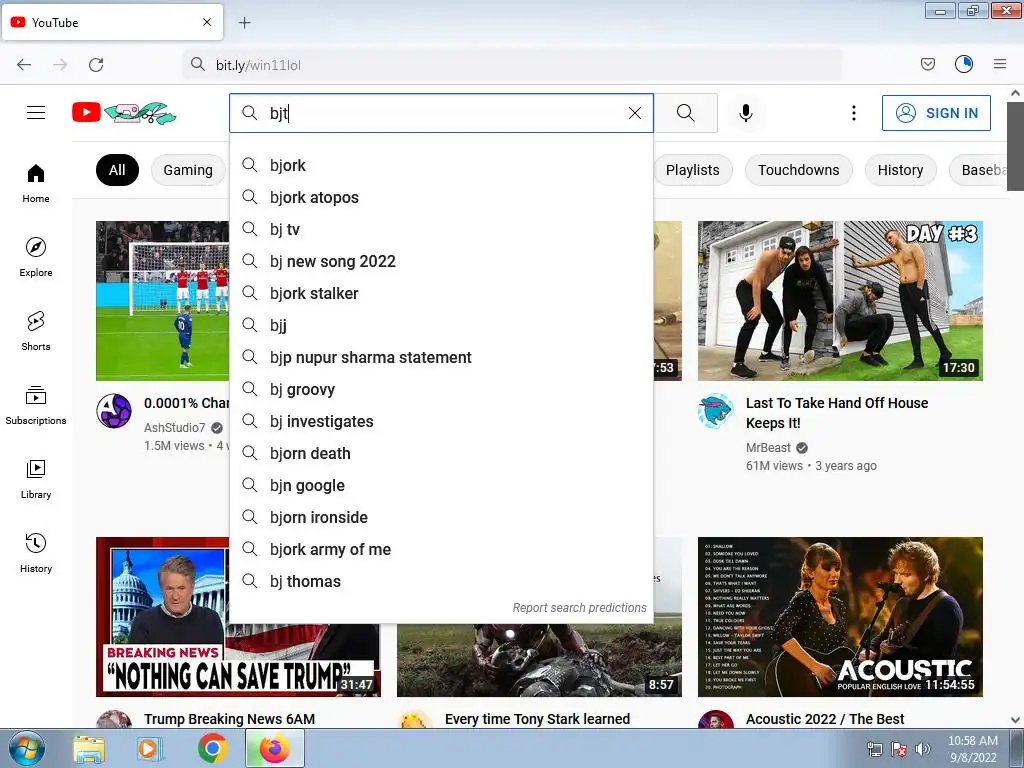Choose suggestion "bjorn ironside"
This screenshot has height=768, width=1024.
pos(441,517)
